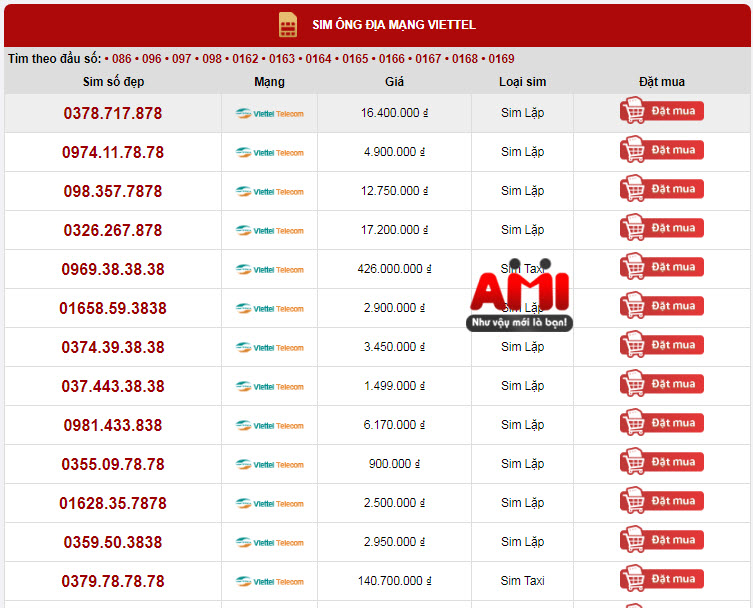Screen dimensions: 753x608
Task: Order sim 037.443.38.38 with Đặt mua button
Action: (x=662, y=383)
